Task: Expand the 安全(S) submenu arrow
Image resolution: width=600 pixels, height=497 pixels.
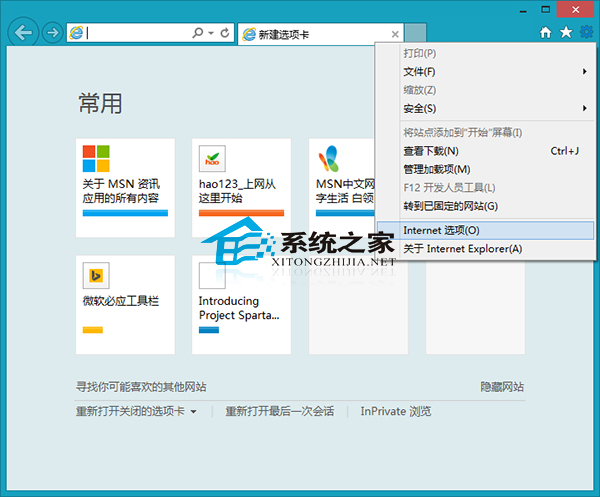Action: (585, 108)
